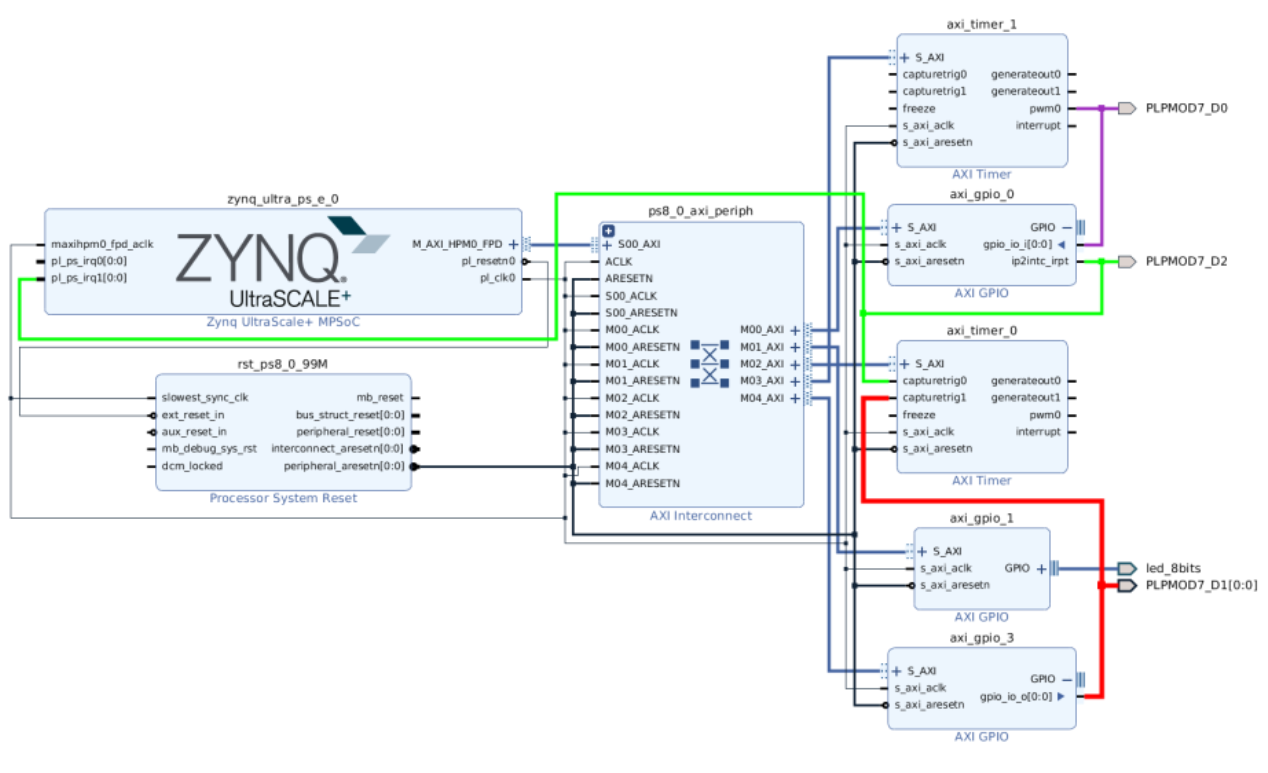Select the pl_ps_irq1[0:0] pin
Image resolution: width=1268 pixels, height=773 pixels.
tap(89, 278)
